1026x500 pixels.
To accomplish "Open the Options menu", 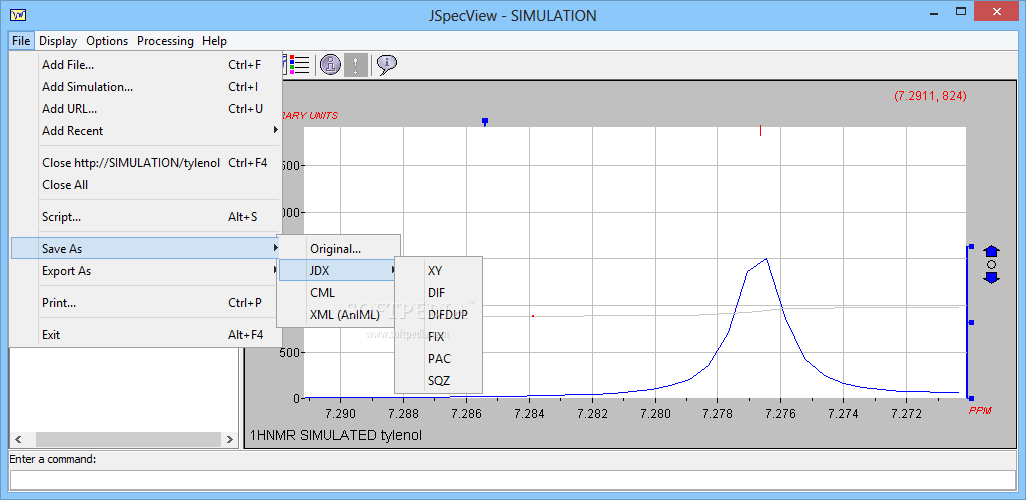I will 107,41.
